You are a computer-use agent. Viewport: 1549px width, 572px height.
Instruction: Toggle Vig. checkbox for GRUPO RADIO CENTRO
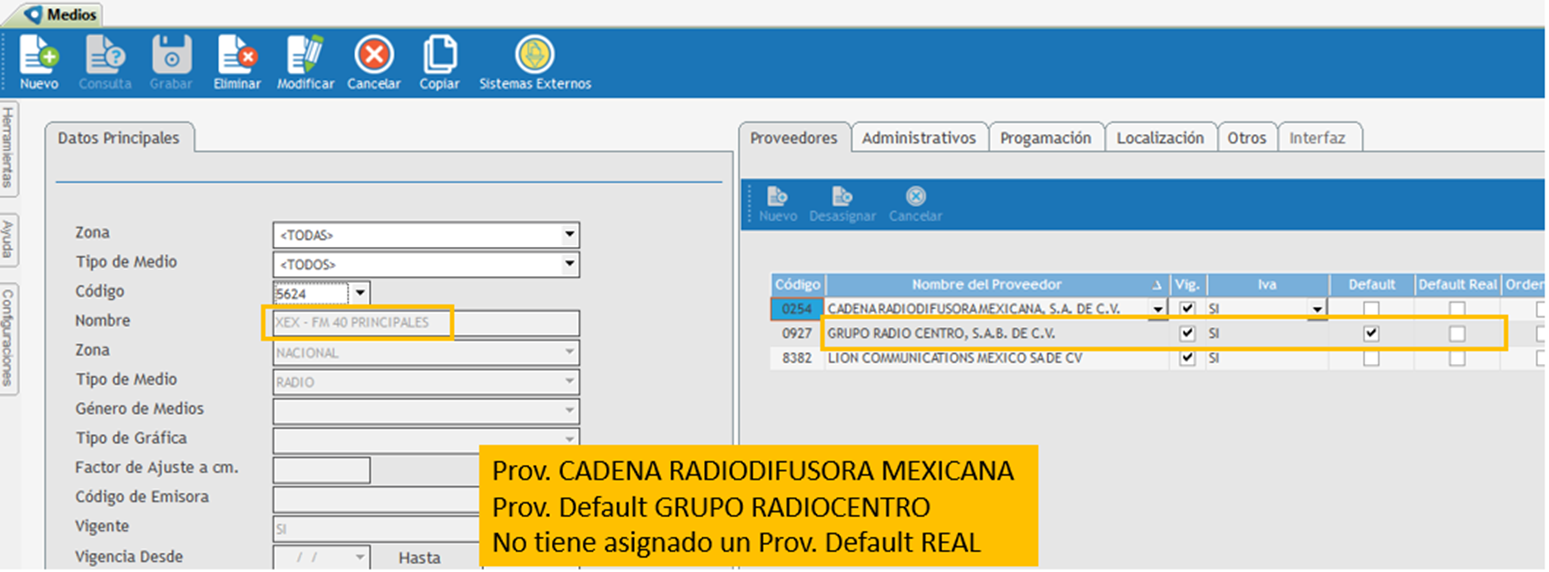[x=1187, y=333]
